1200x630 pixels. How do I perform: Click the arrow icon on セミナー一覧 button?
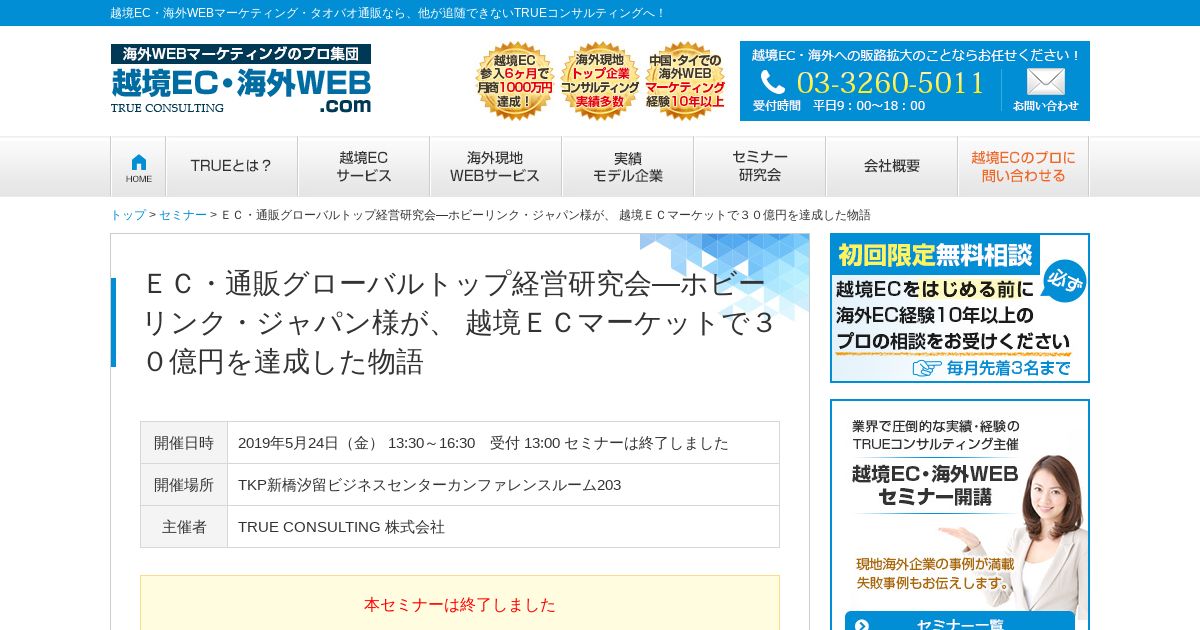tap(861, 625)
